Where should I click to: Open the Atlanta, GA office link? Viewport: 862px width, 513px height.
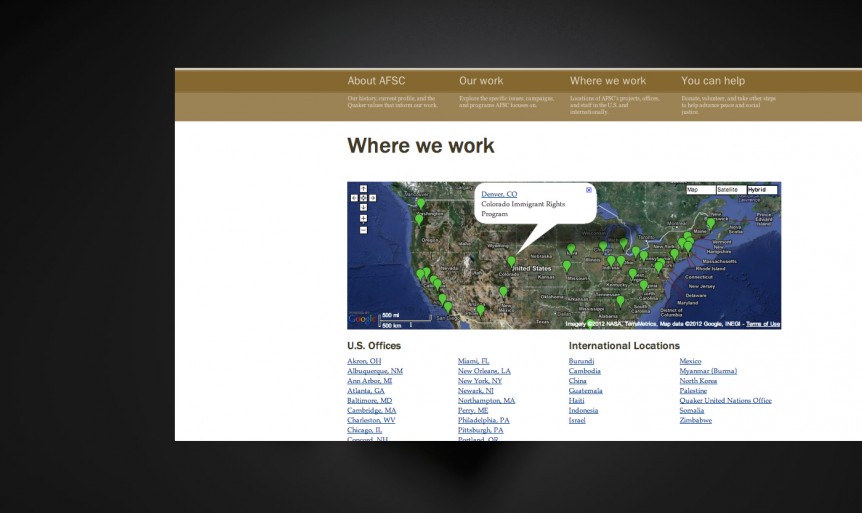tap(366, 391)
